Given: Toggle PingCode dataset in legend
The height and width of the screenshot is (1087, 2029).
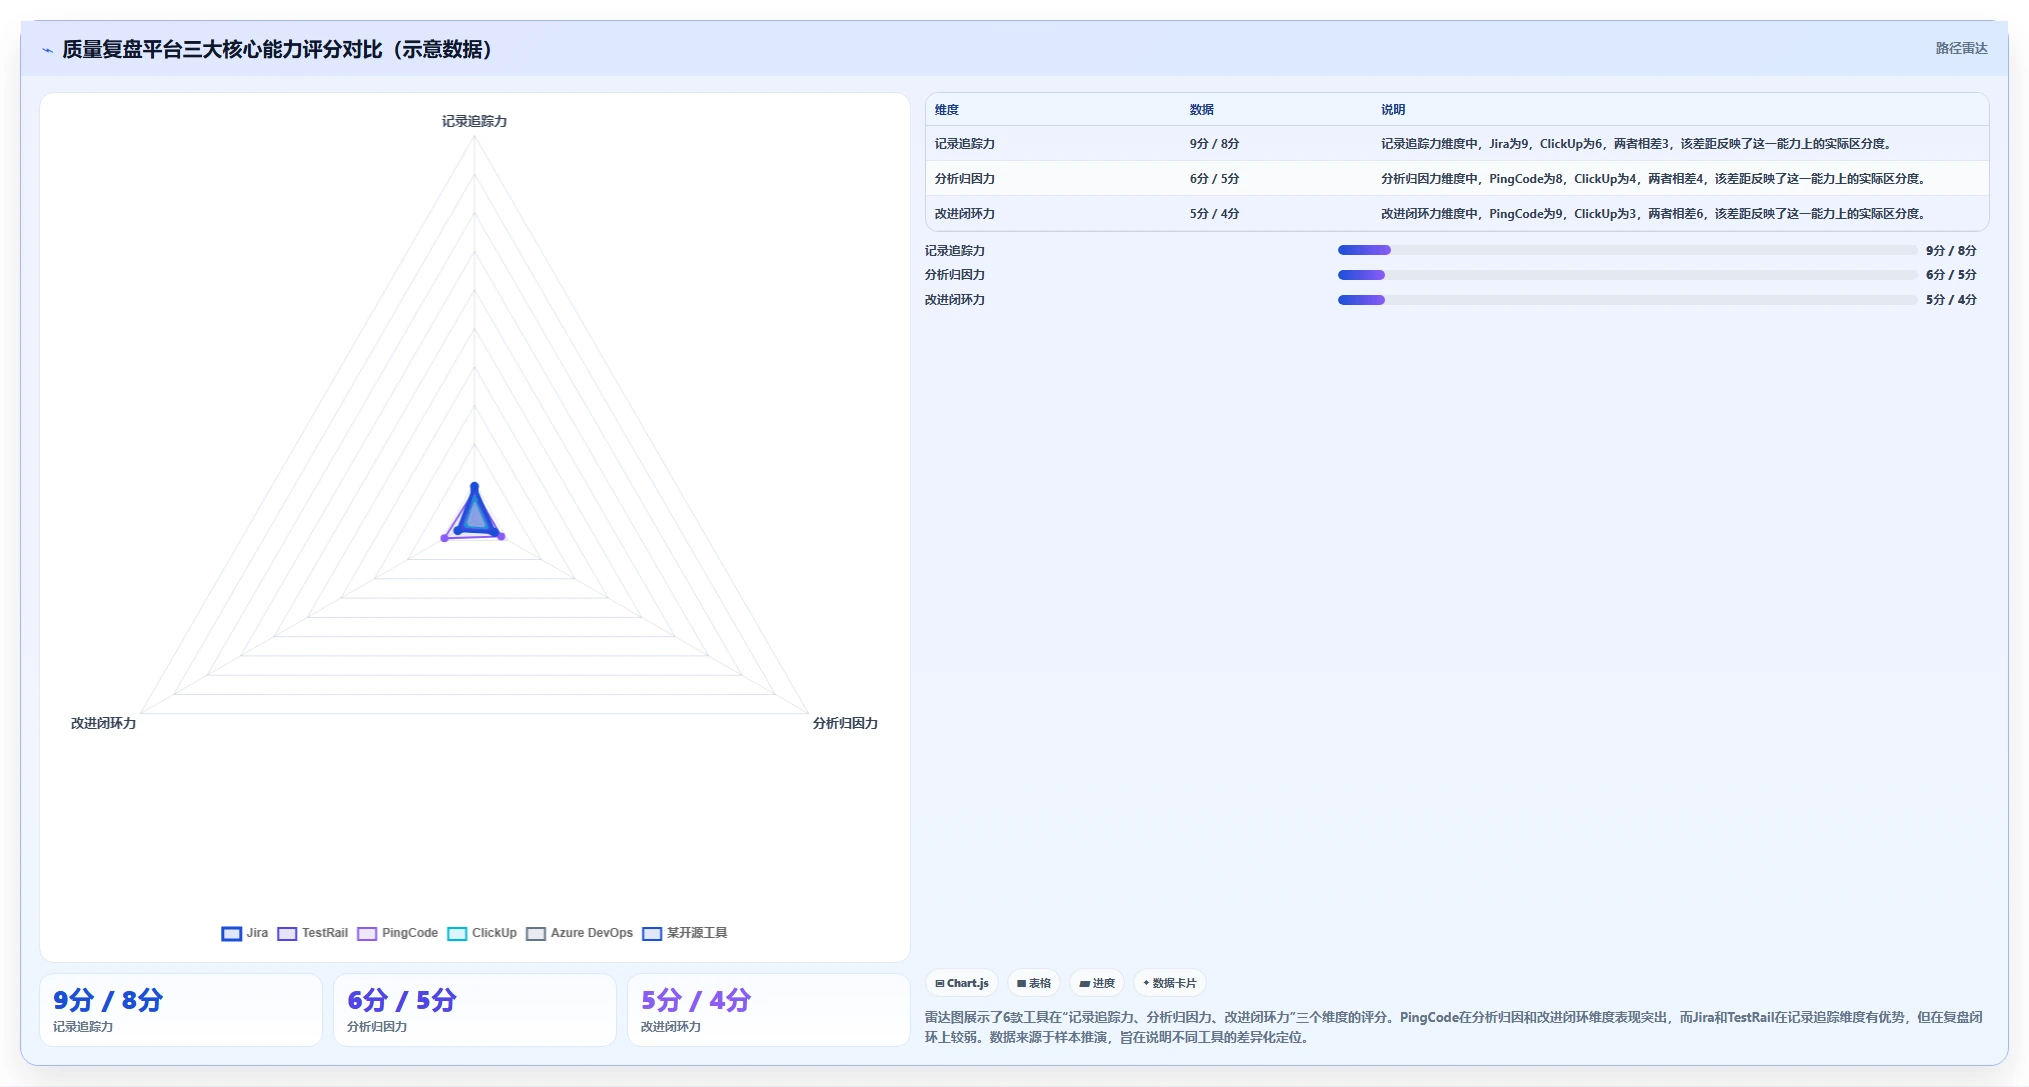Looking at the screenshot, I should 398,933.
